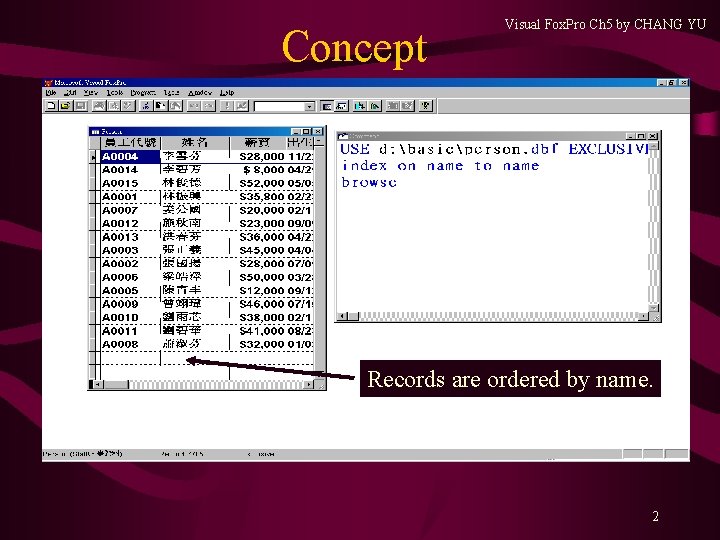The width and height of the screenshot is (720, 540).
Task: Open the Help menu
Action: pyautogui.click(x=227, y=93)
